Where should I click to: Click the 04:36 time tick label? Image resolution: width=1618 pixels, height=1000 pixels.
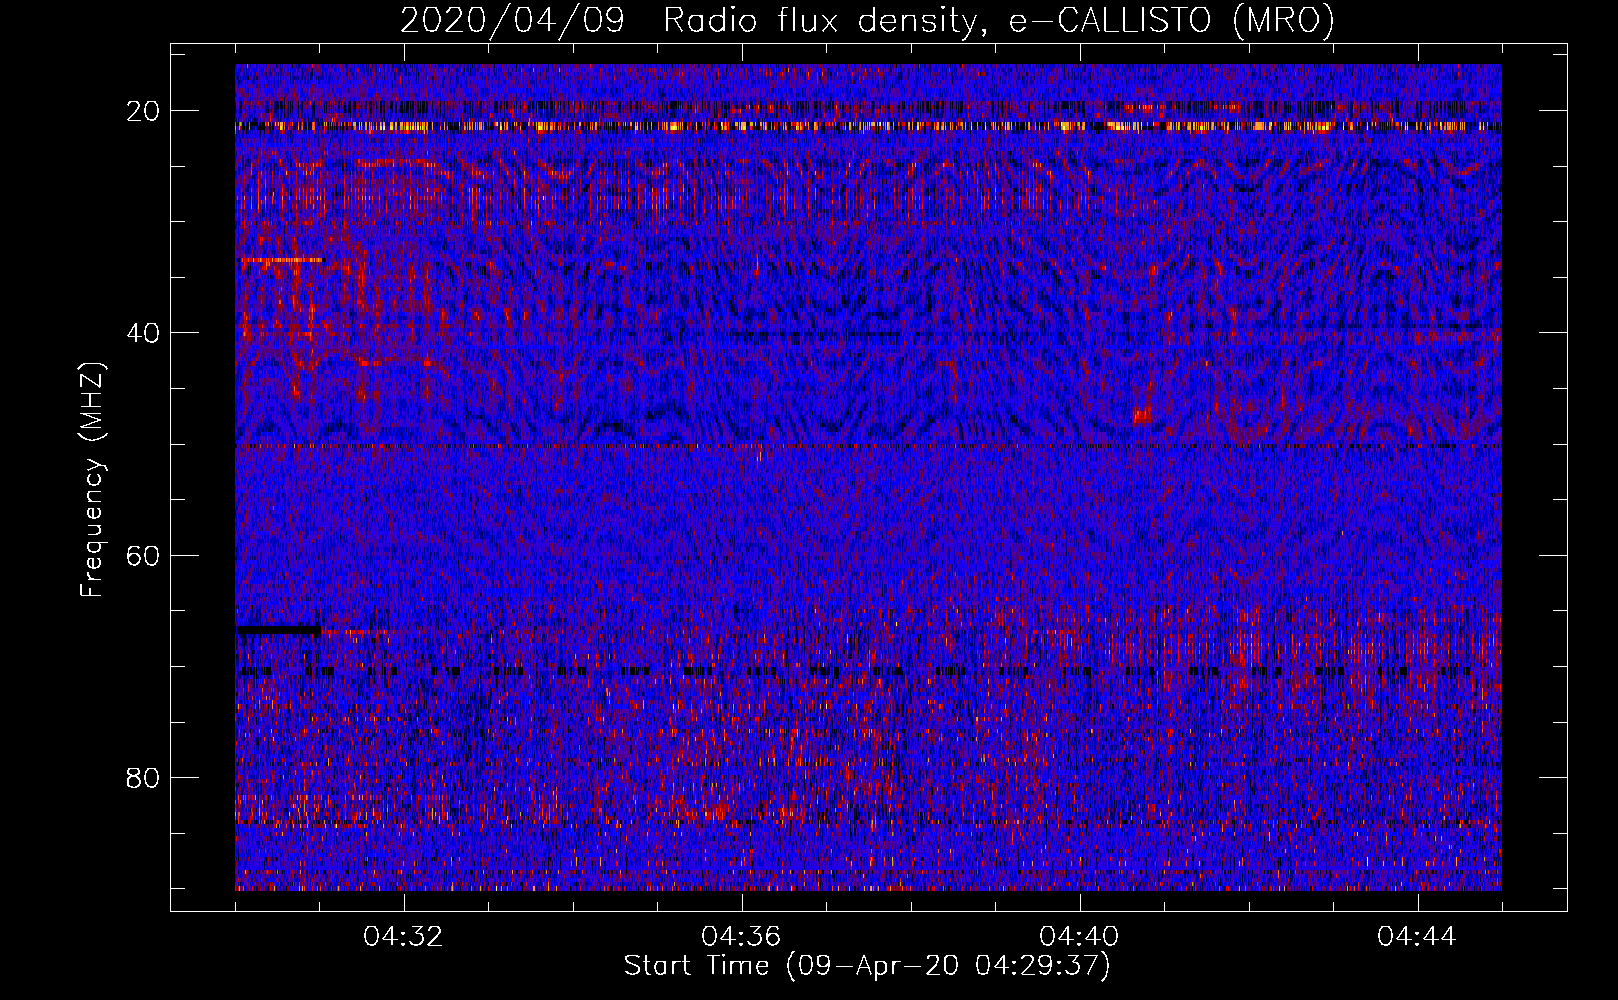click(741, 937)
